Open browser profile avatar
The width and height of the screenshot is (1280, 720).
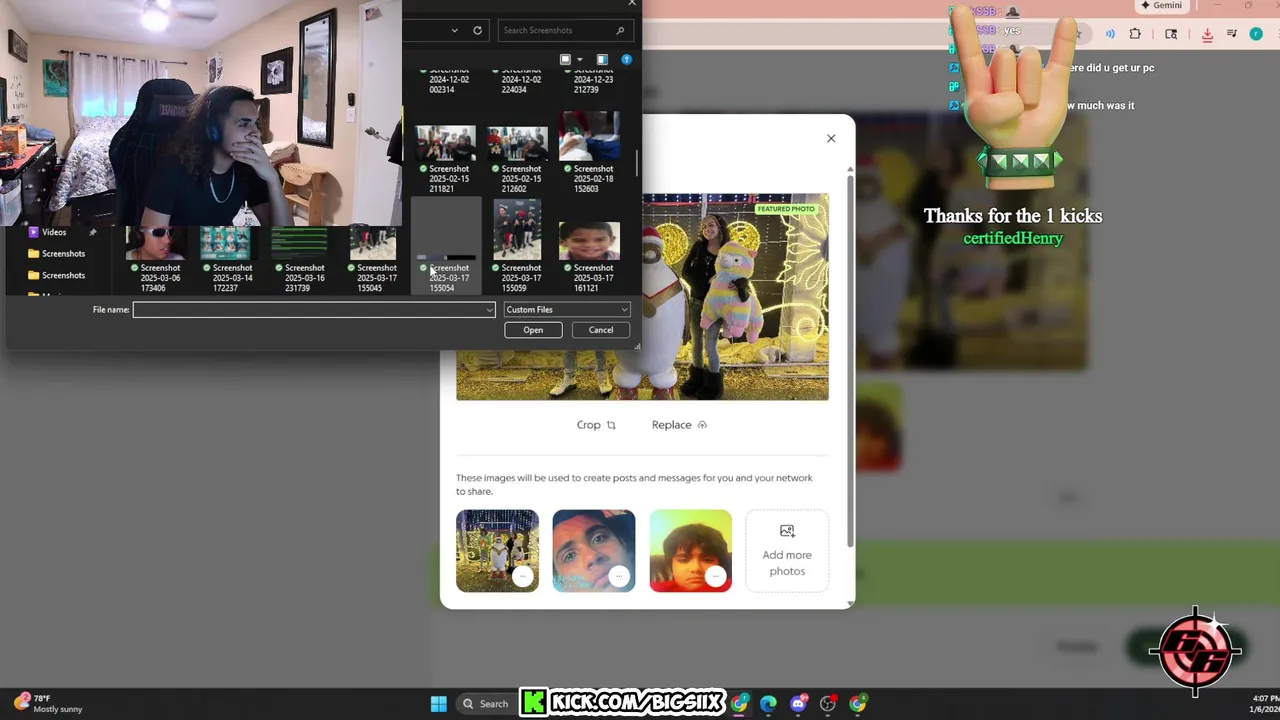tap(1256, 34)
